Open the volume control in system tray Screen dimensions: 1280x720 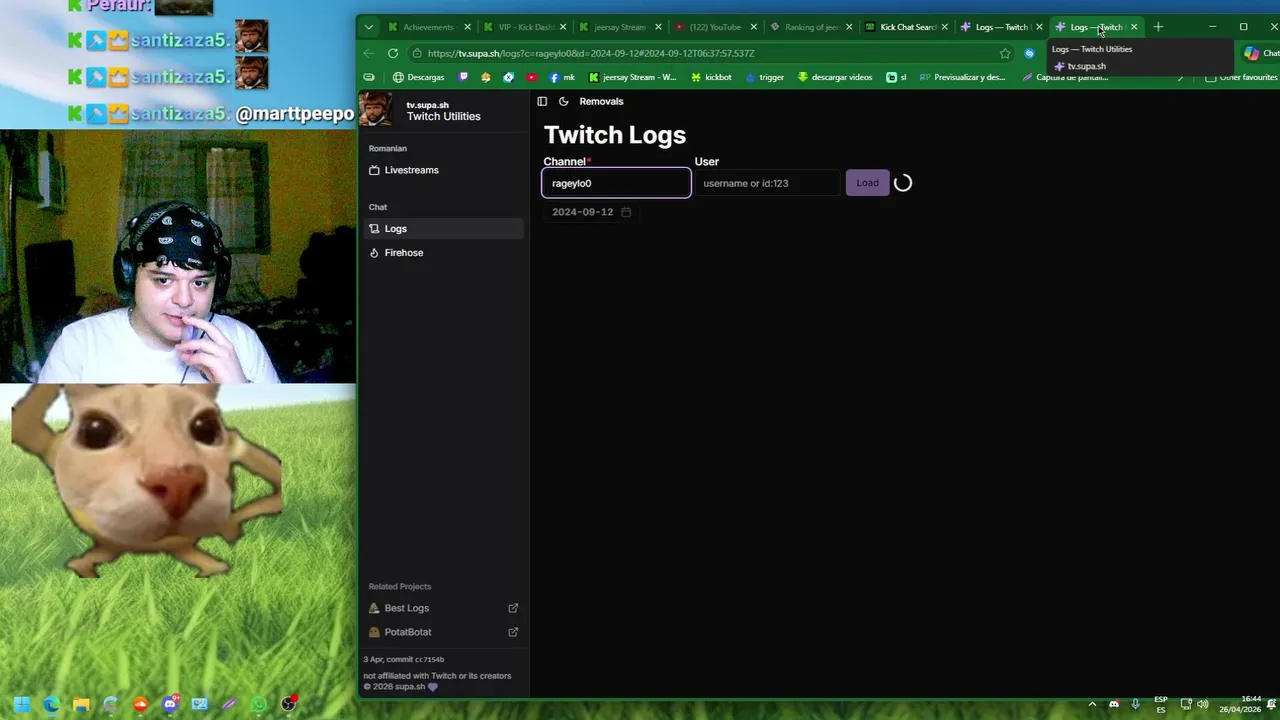(x=1202, y=704)
